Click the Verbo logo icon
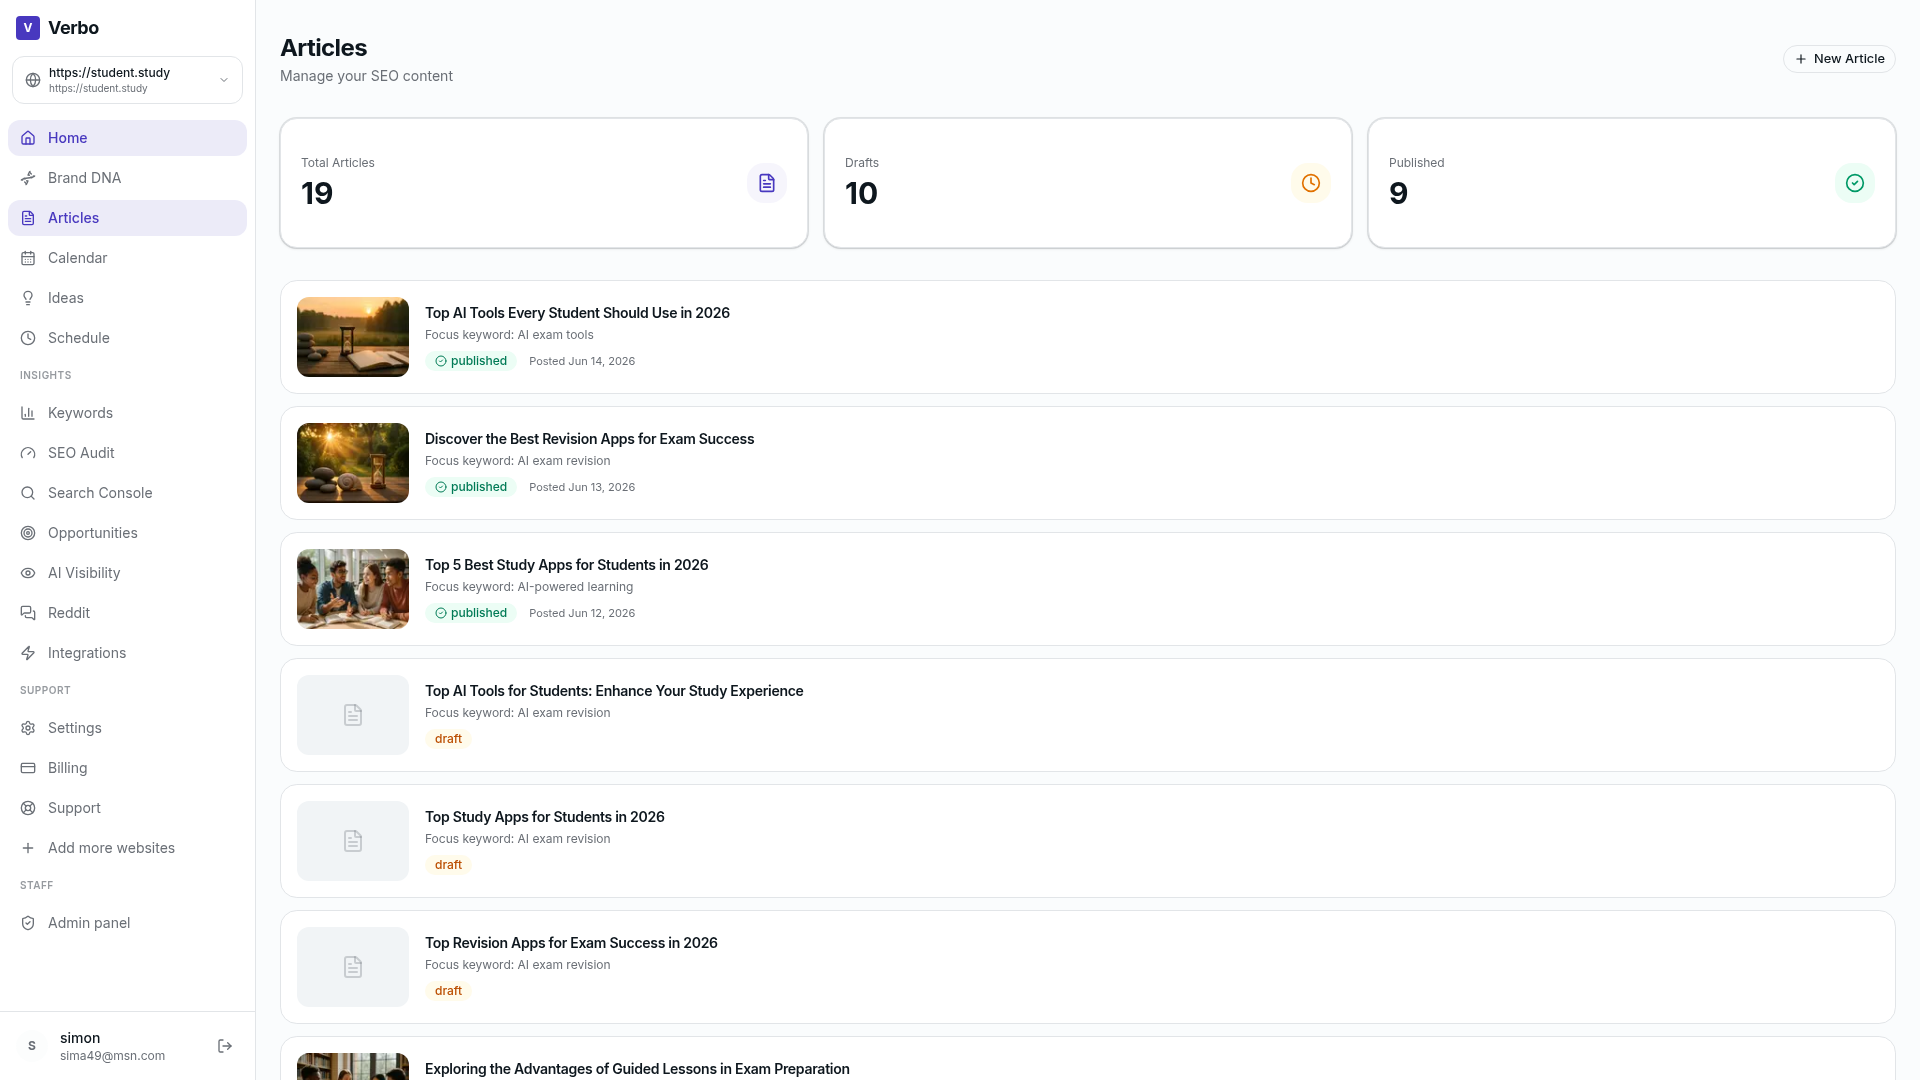The width and height of the screenshot is (1920, 1080). [x=28, y=28]
